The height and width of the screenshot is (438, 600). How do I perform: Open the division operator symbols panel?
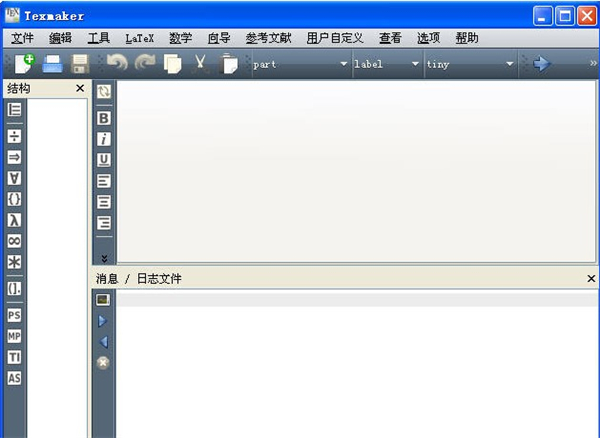(x=14, y=135)
